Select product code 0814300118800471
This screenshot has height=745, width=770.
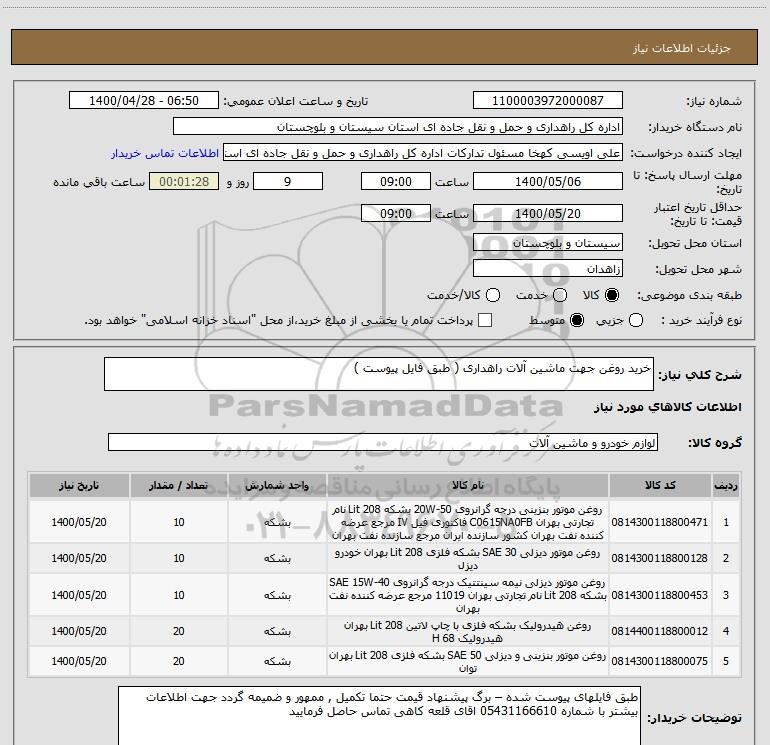[660, 522]
